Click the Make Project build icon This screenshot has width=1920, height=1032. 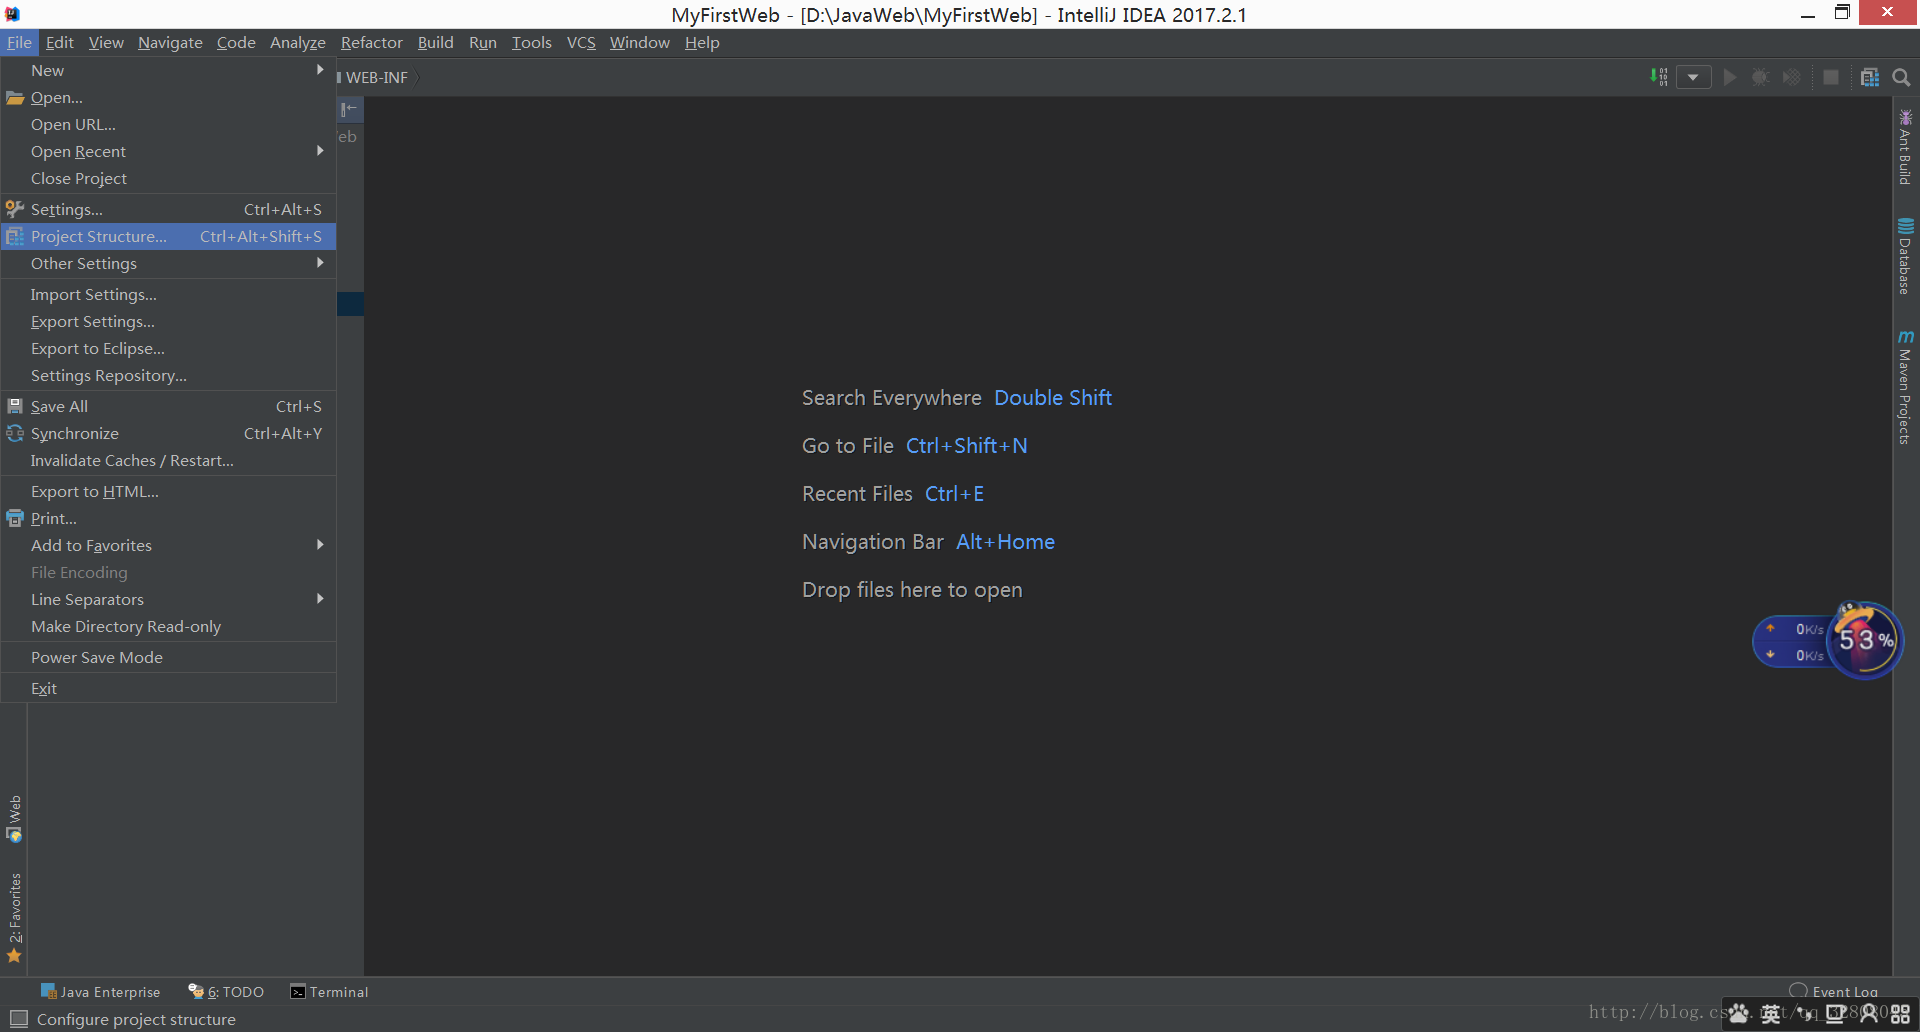coord(1659,77)
